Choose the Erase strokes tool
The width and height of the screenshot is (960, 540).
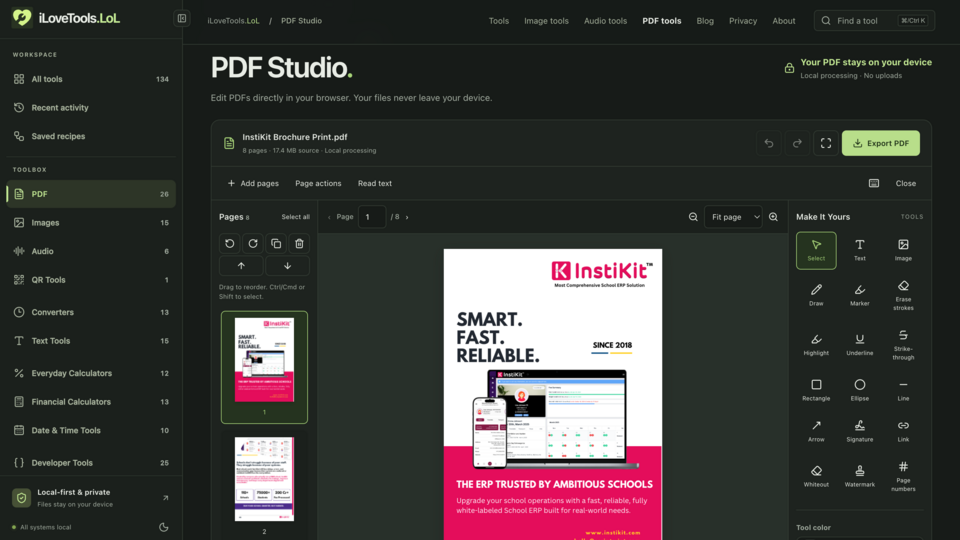click(x=903, y=295)
